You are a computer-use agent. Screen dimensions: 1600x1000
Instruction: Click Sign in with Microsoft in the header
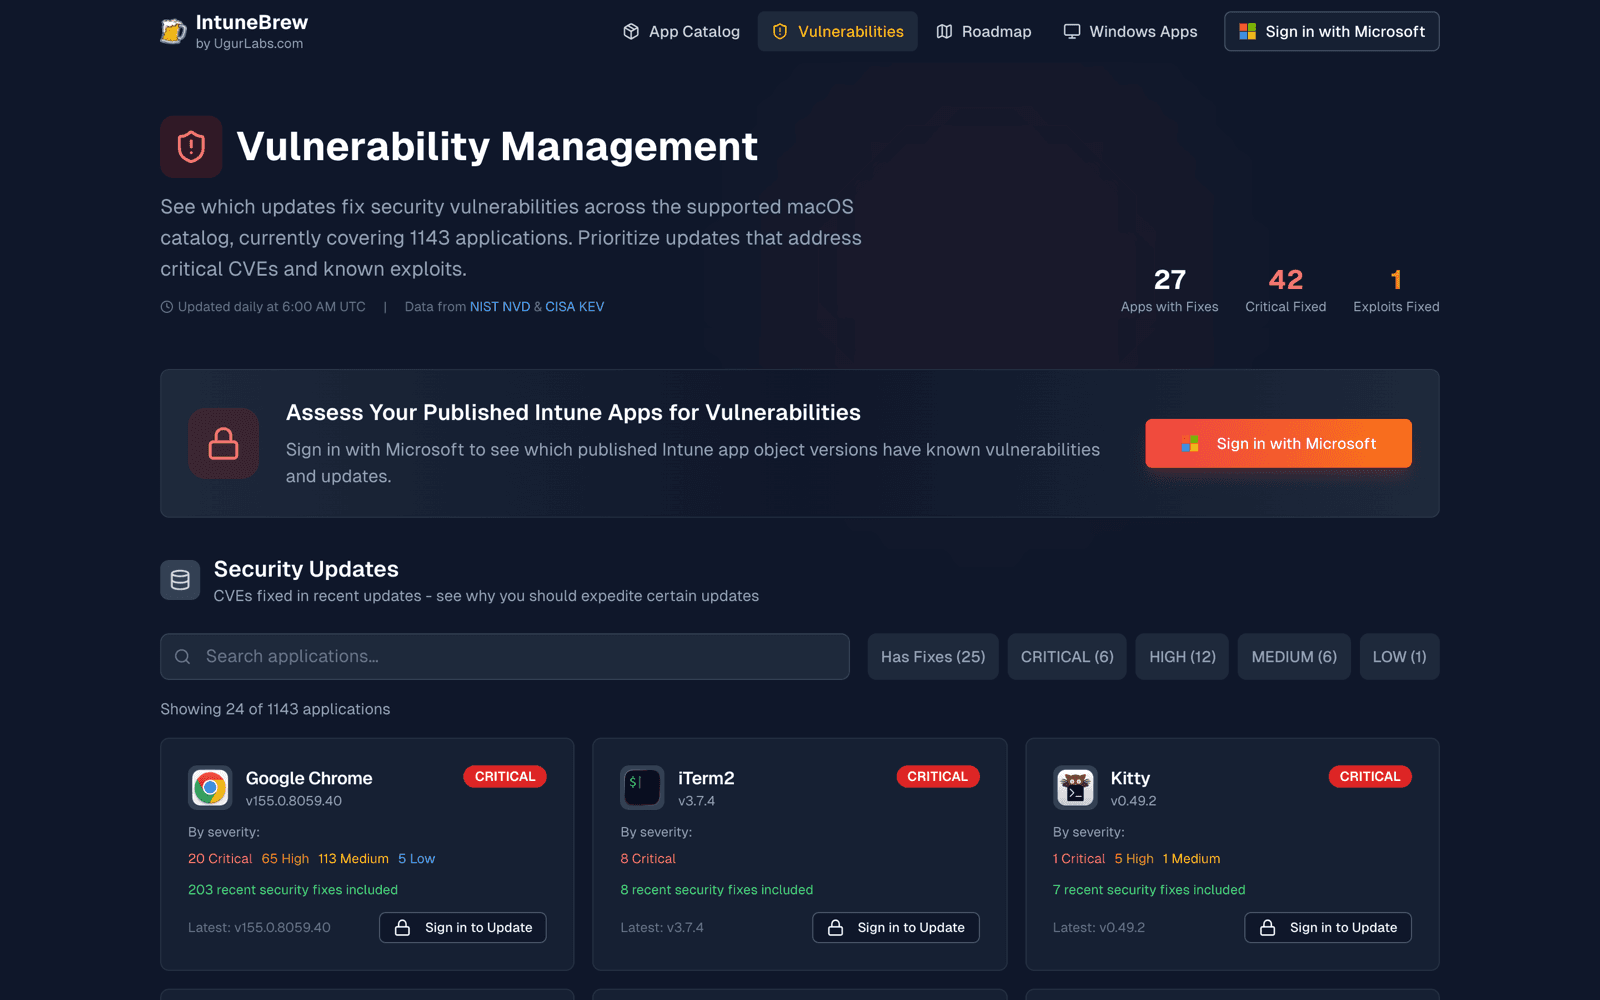[1332, 32]
